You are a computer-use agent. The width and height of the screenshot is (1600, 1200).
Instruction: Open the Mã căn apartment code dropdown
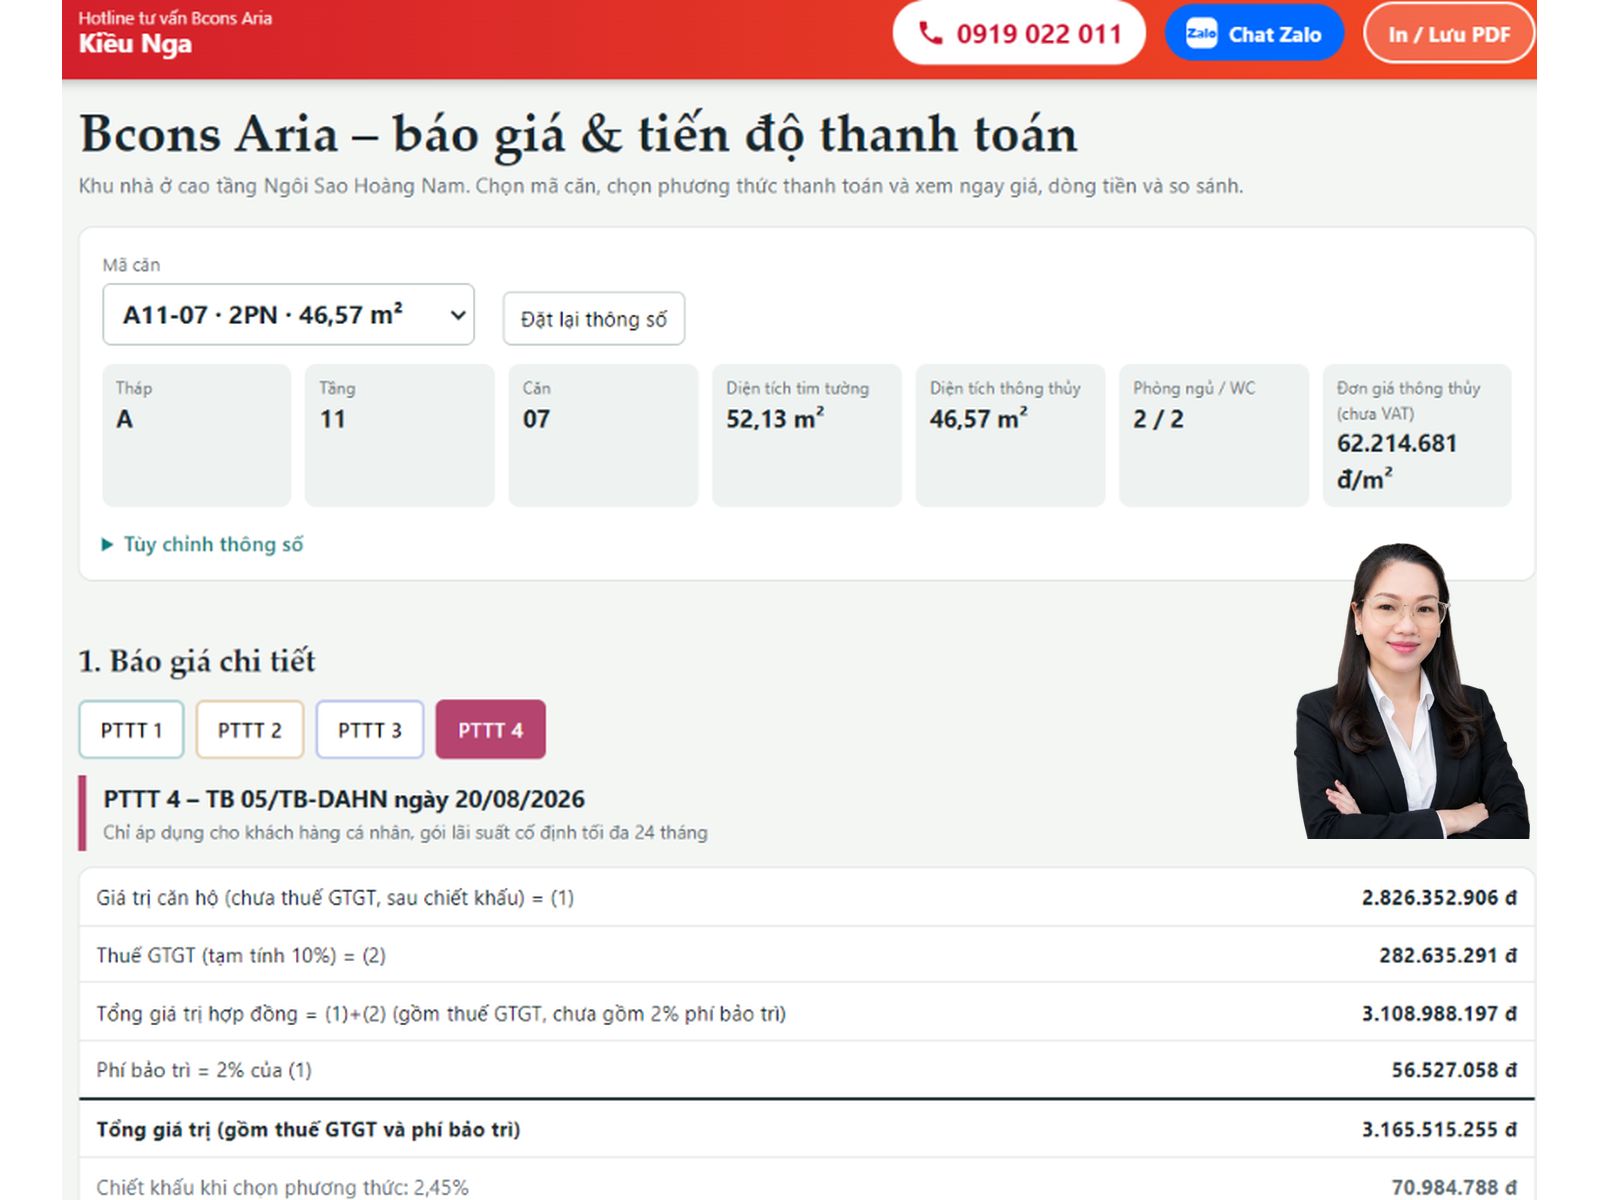click(288, 315)
